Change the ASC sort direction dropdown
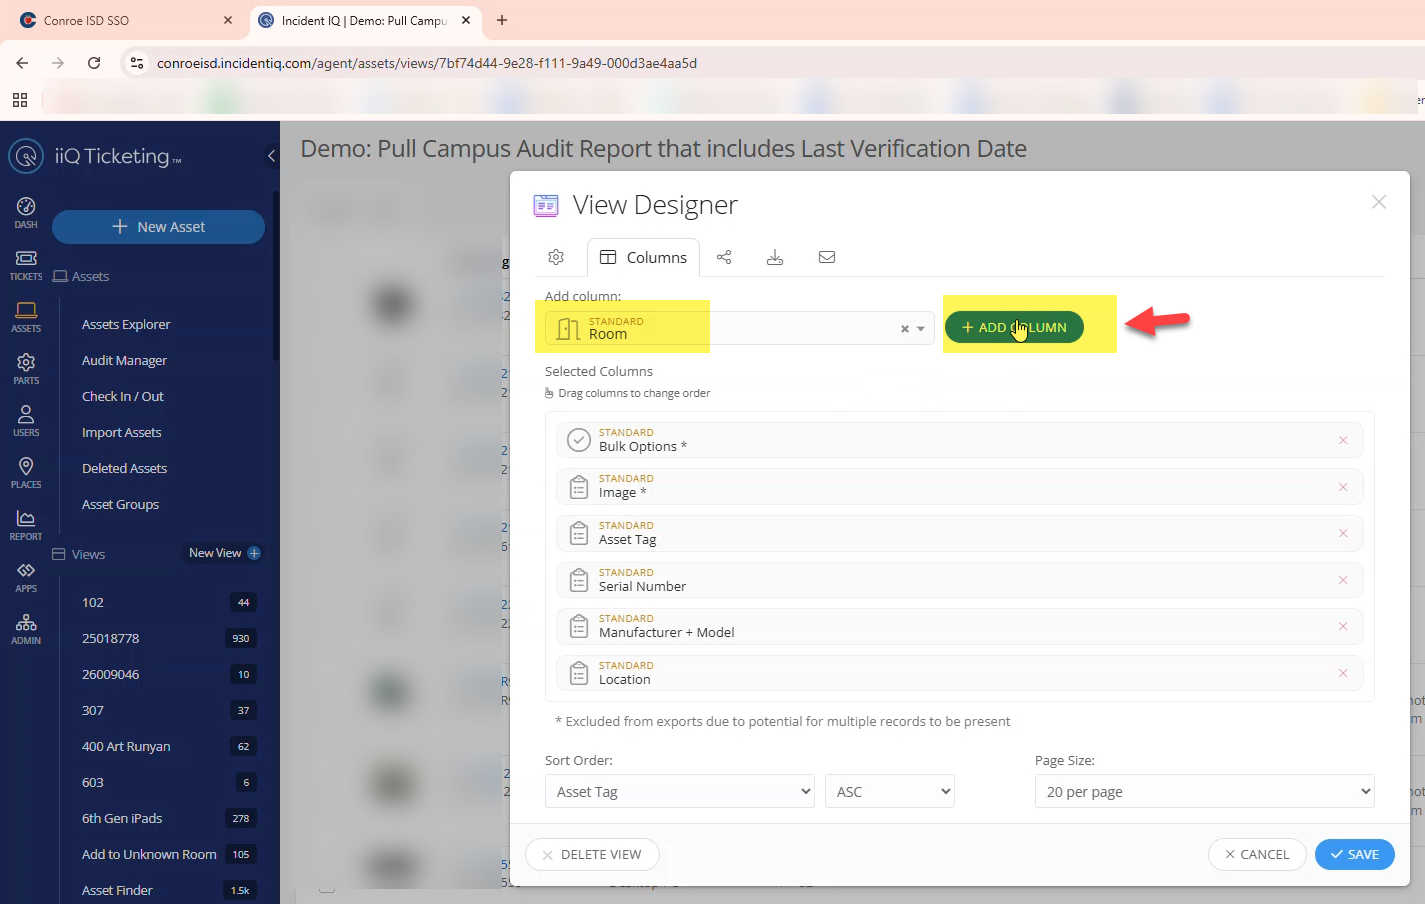1425x904 pixels. click(x=889, y=791)
